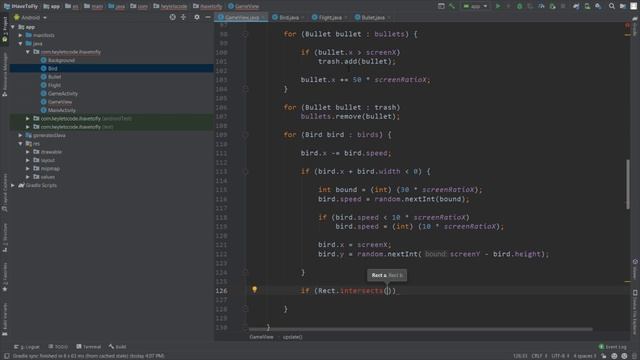Open the Logcat tool window tab
The image size is (640, 360).
[x=27, y=347]
